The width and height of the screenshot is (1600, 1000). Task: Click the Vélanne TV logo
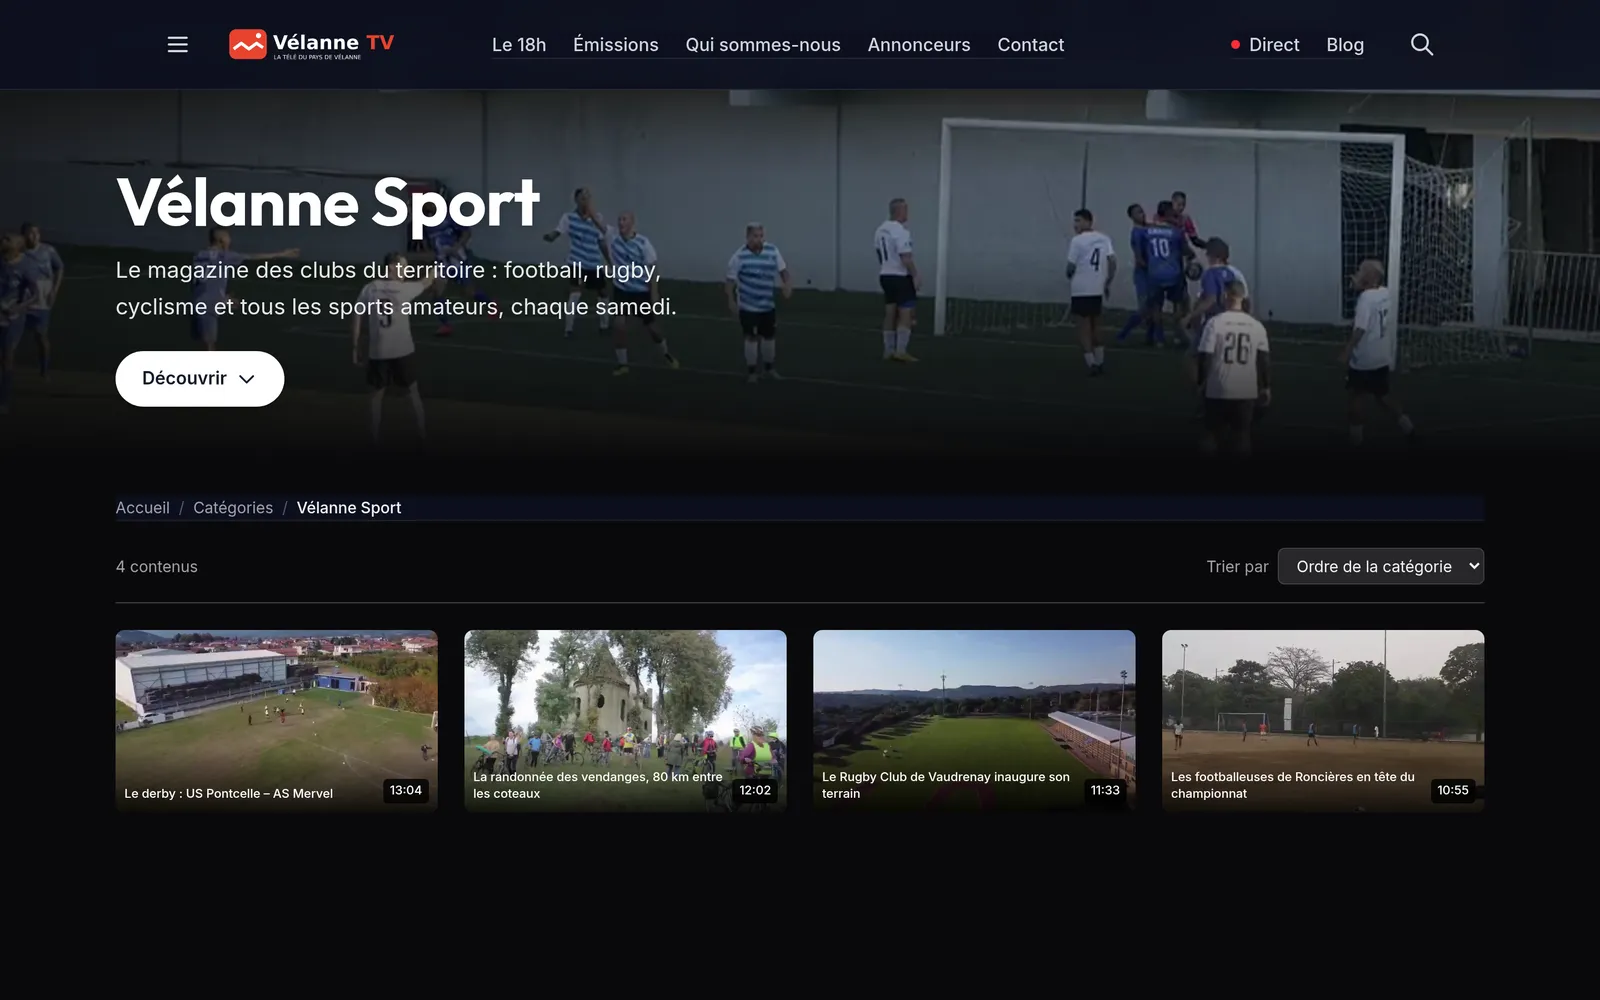pyautogui.click(x=311, y=45)
